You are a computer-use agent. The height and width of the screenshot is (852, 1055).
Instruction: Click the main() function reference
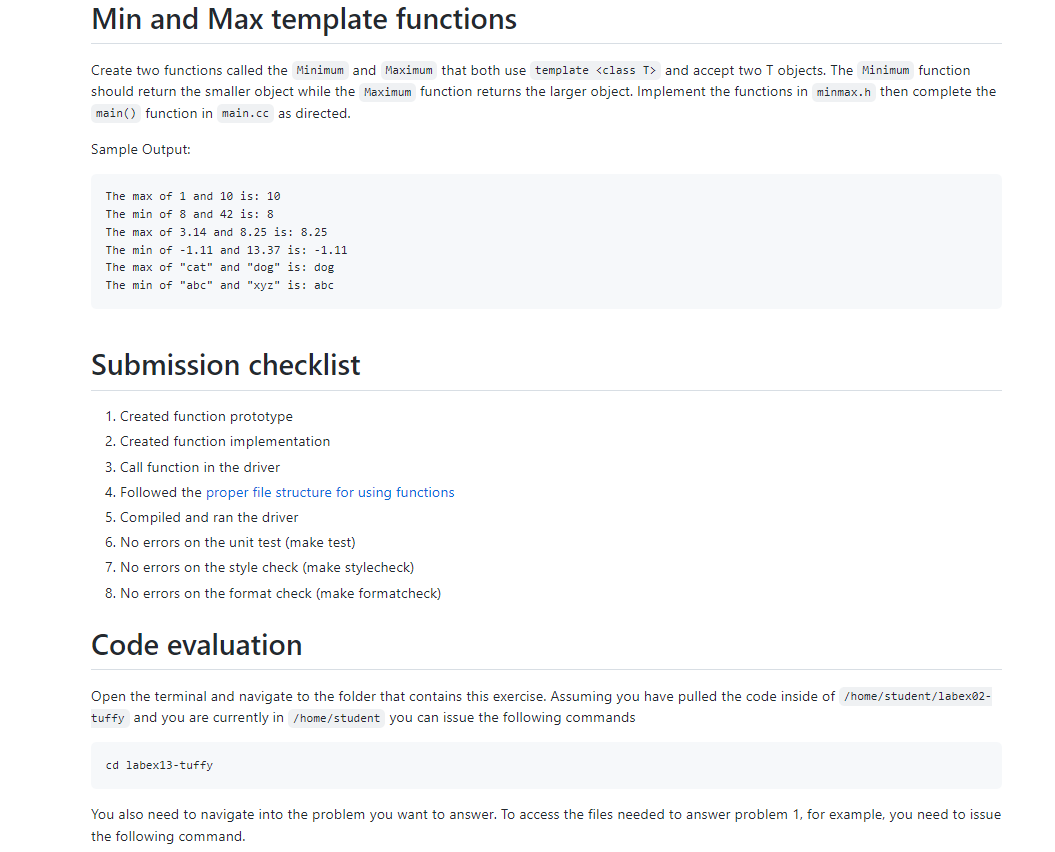[114, 113]
